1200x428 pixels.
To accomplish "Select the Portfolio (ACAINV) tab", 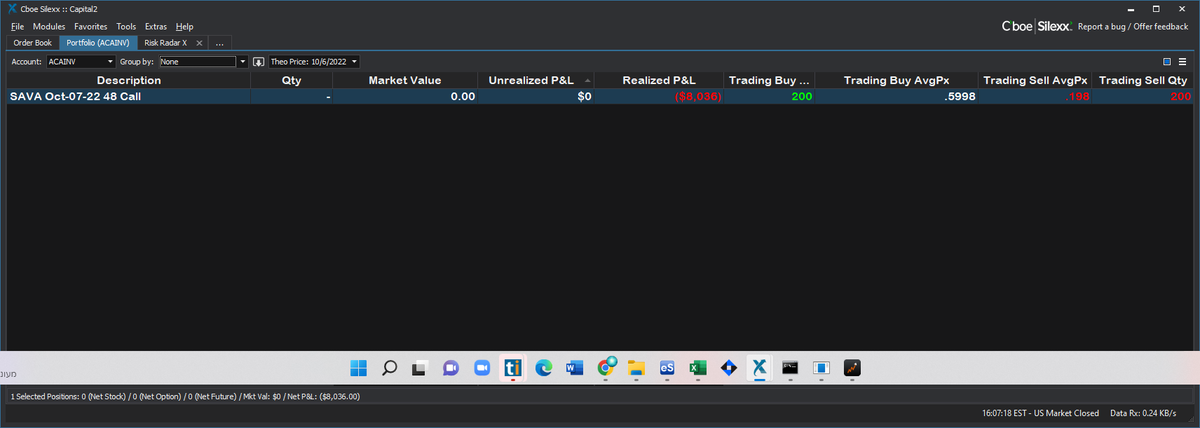I will coord(97,43).
